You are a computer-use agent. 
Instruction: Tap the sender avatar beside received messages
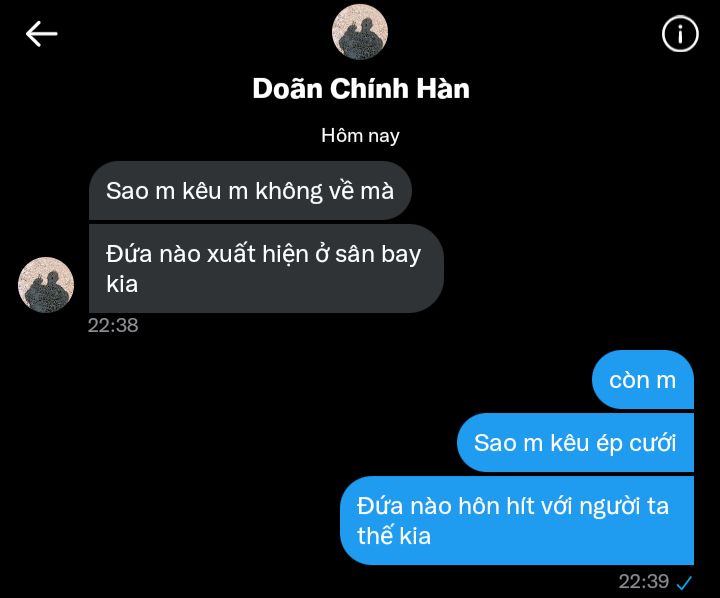(x=46, y=285)
